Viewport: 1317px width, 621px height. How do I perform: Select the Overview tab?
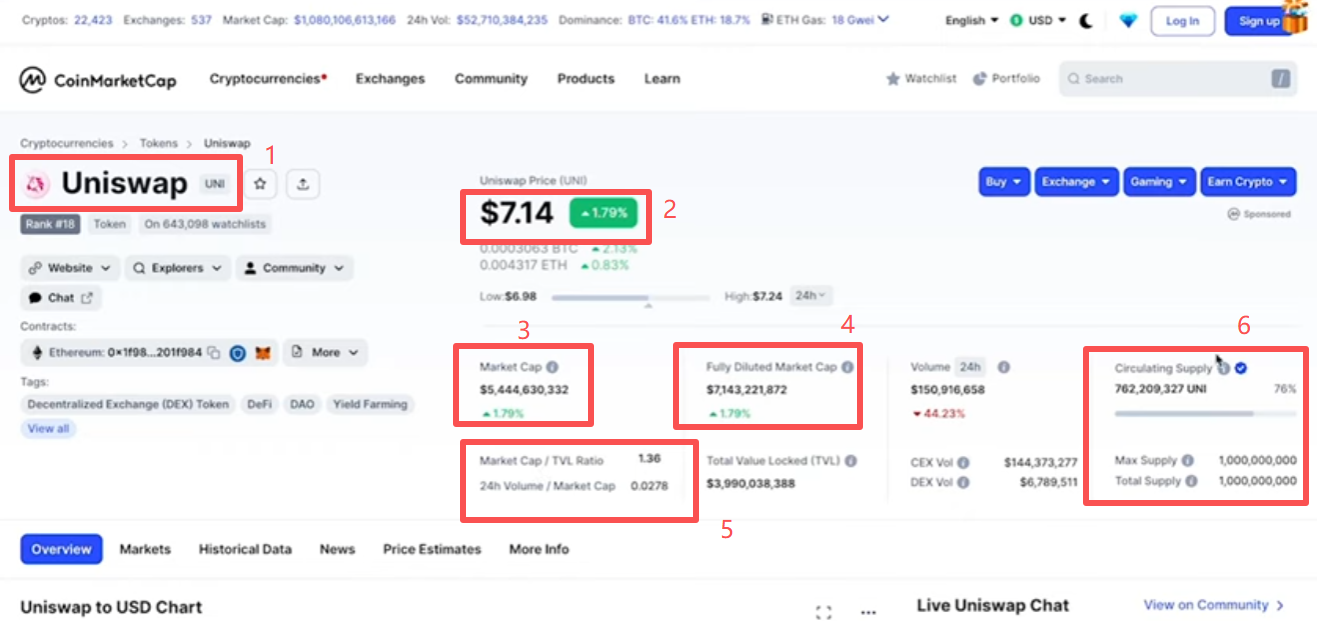pos(61,549)
